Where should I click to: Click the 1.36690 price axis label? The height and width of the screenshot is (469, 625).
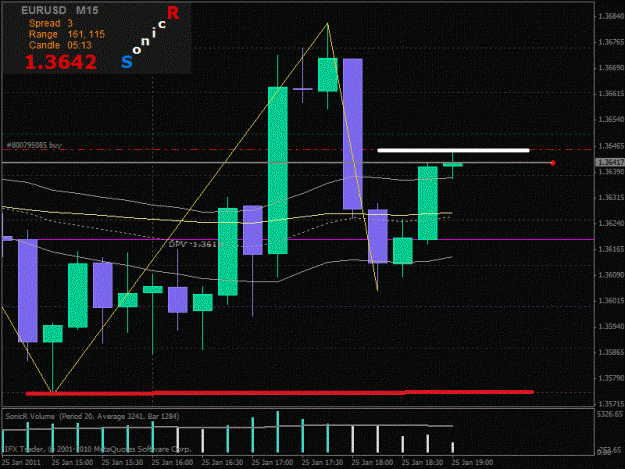[611, 68]
